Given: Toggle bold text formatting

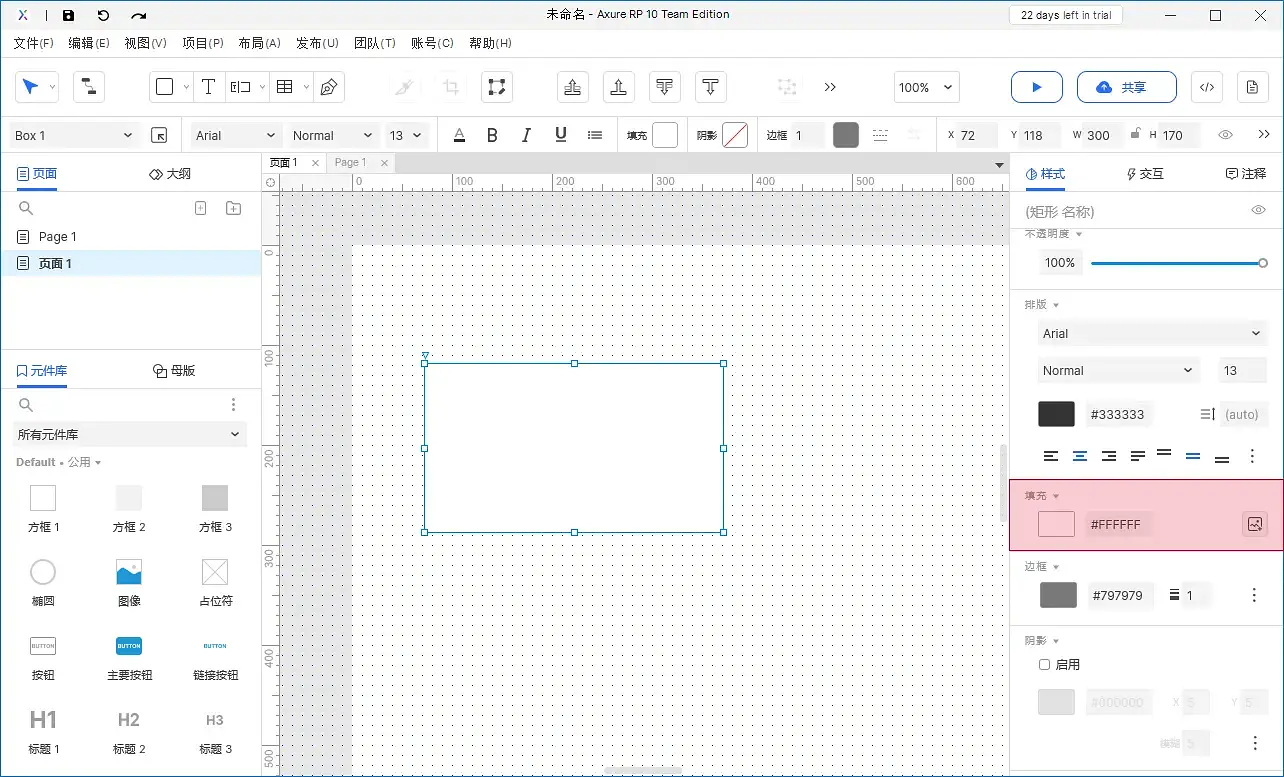Looking at the screenshot, I should coord(492,135).
